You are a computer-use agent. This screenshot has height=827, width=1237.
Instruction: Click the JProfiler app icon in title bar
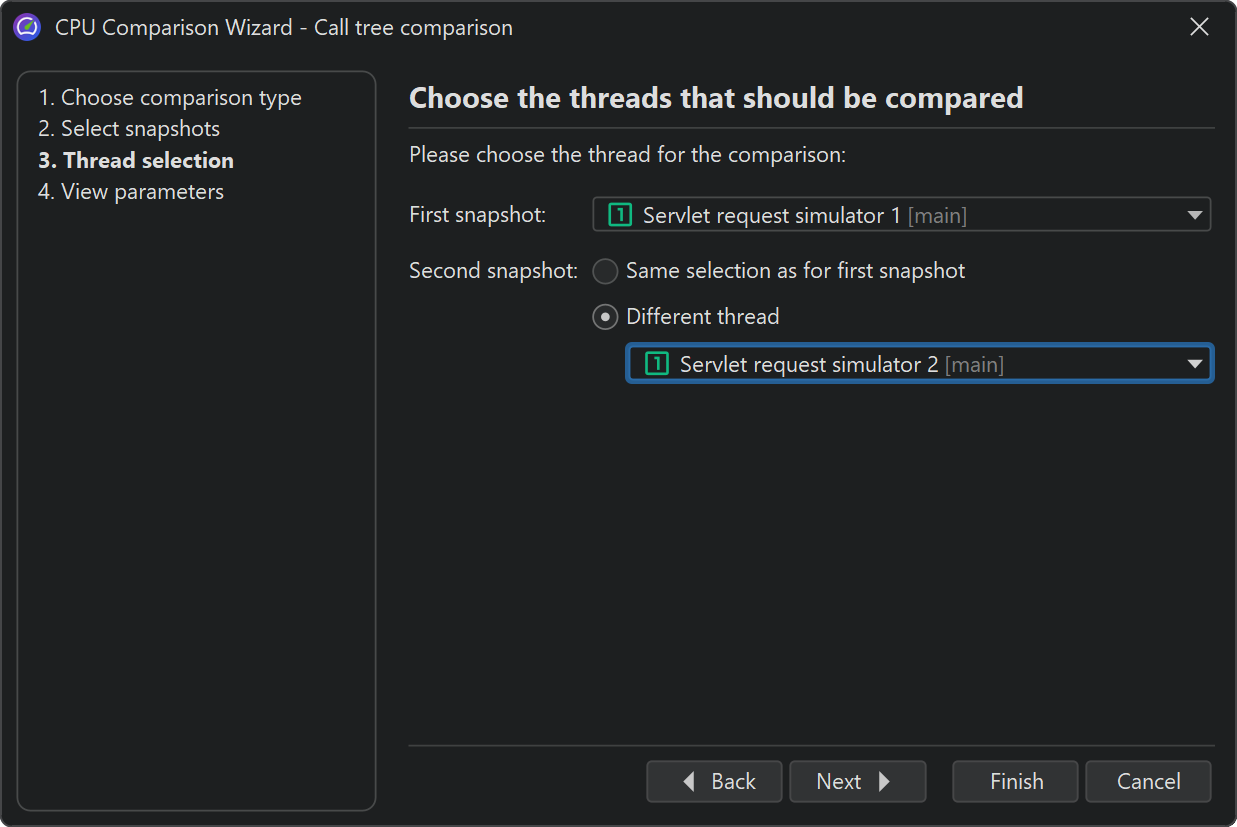point(27,27)
